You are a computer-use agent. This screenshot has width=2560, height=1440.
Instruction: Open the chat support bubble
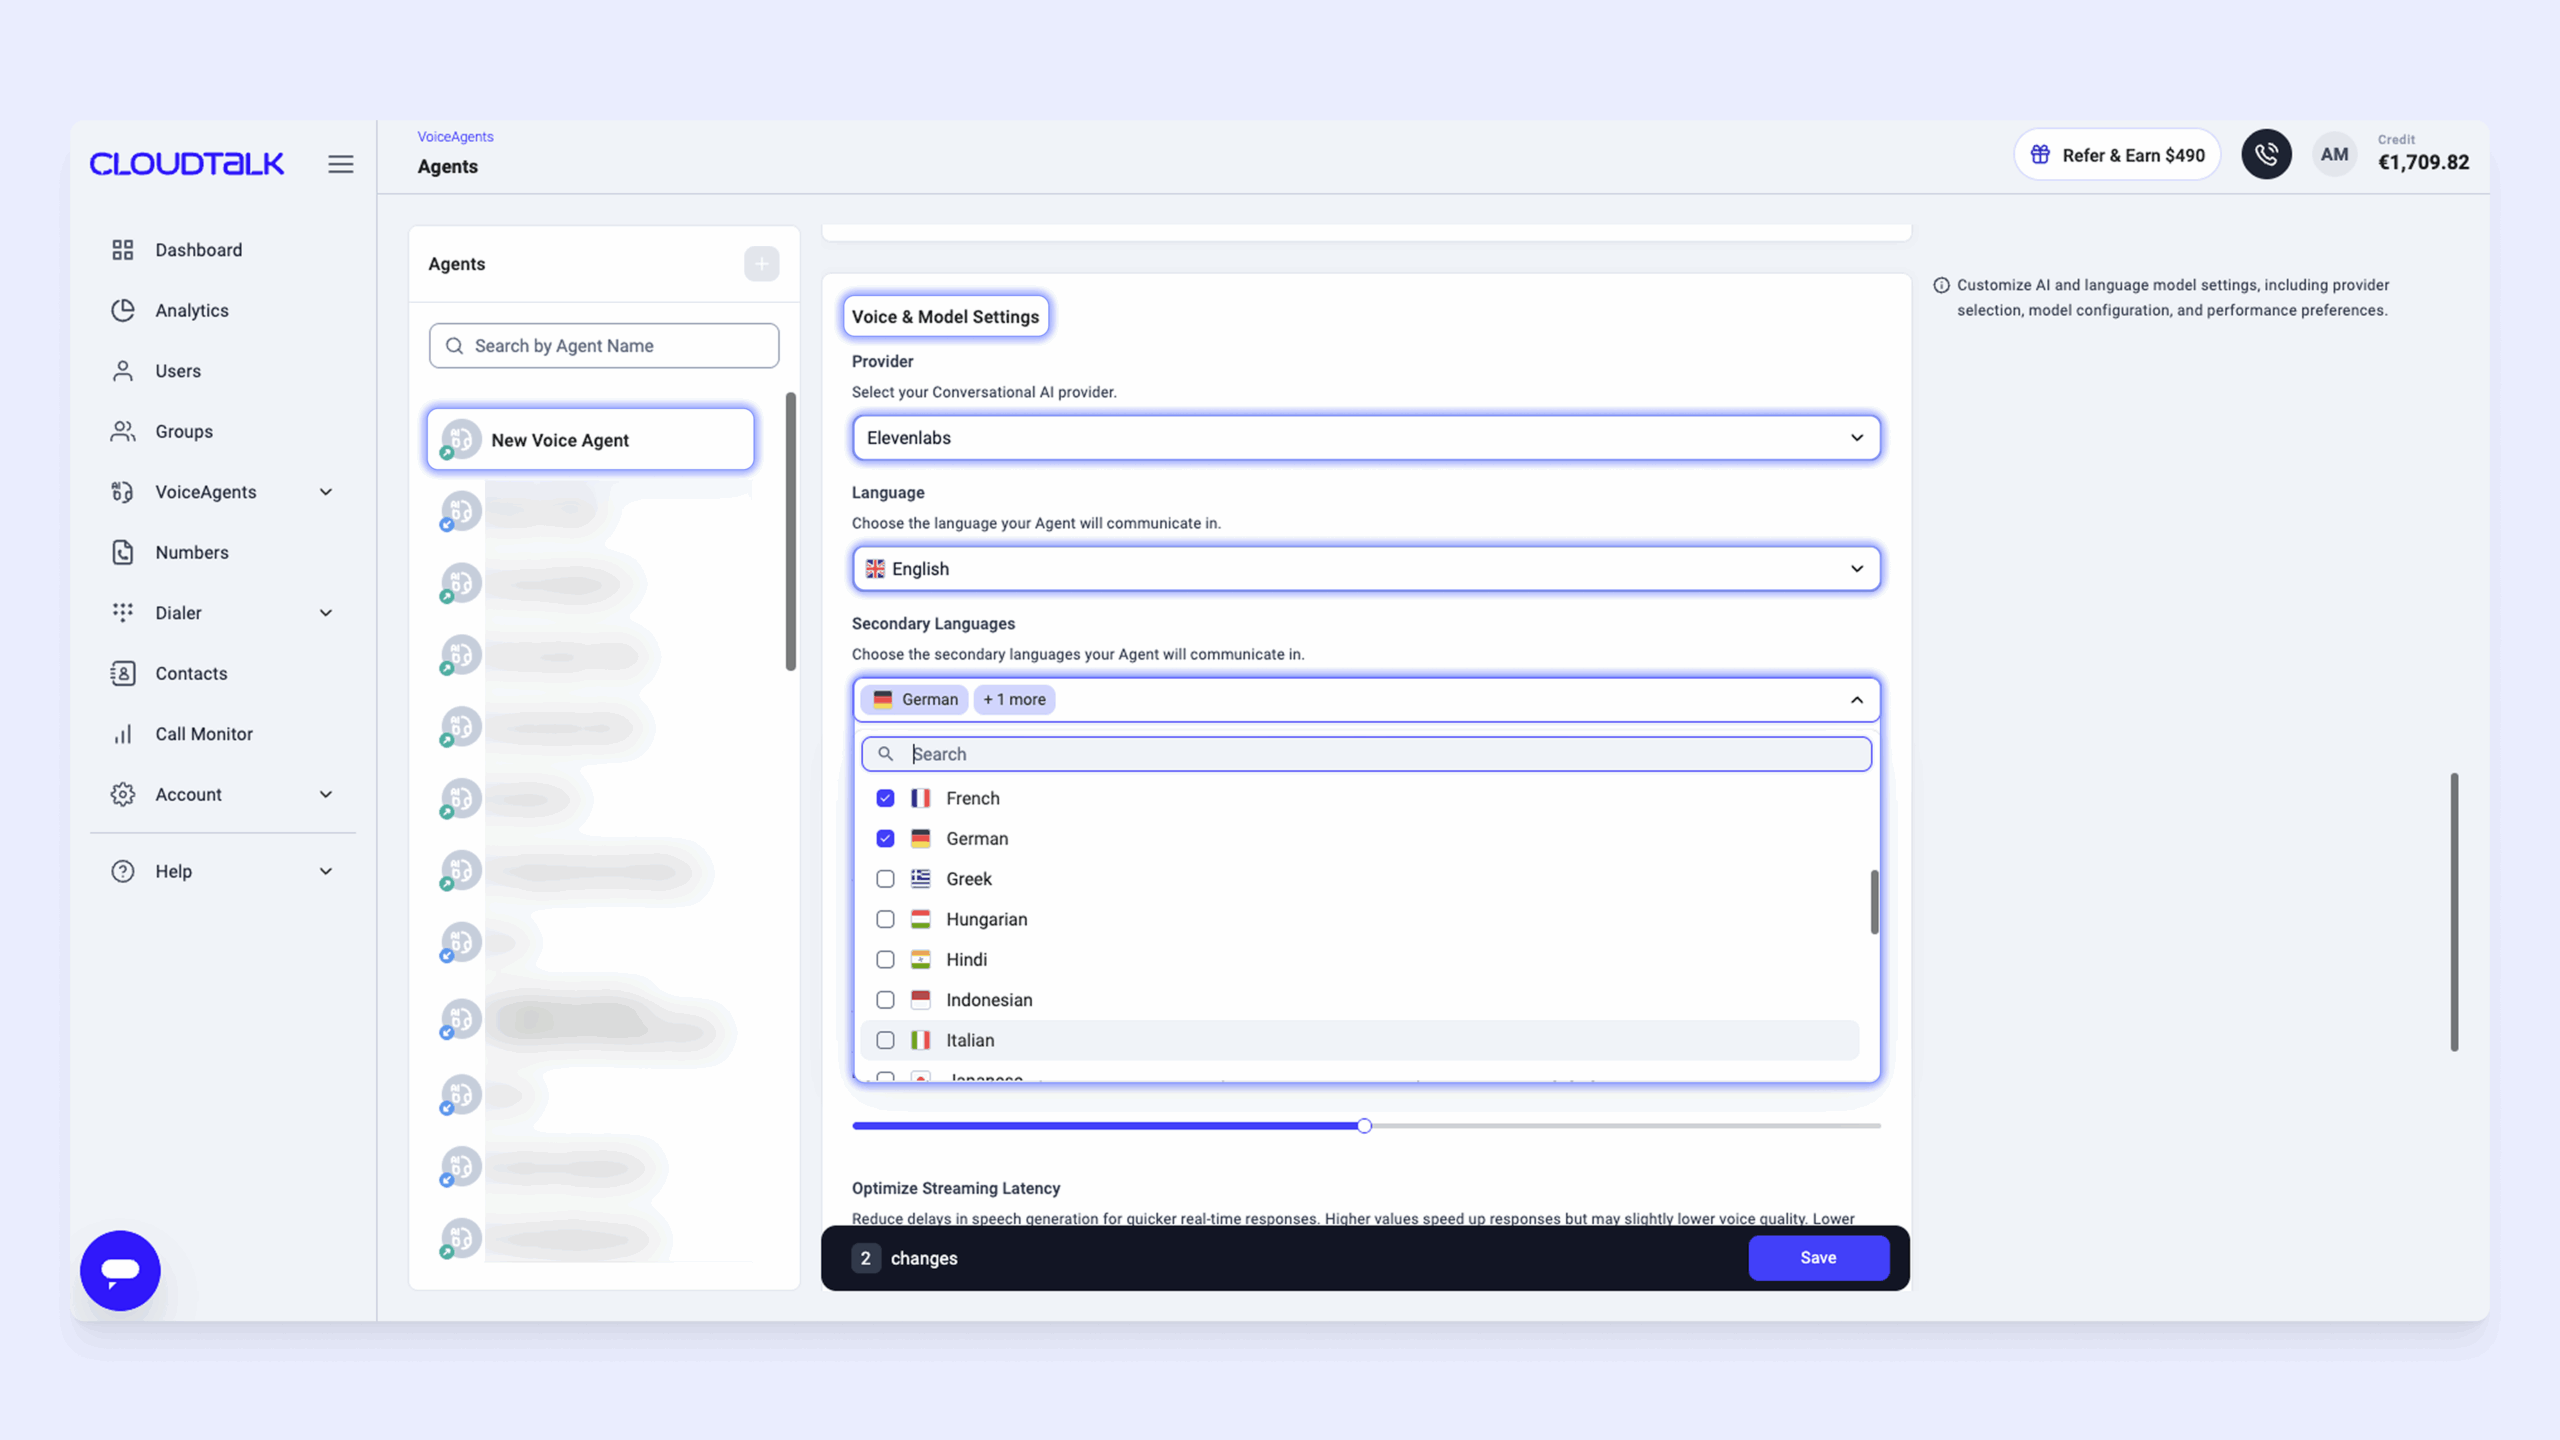120,1270
